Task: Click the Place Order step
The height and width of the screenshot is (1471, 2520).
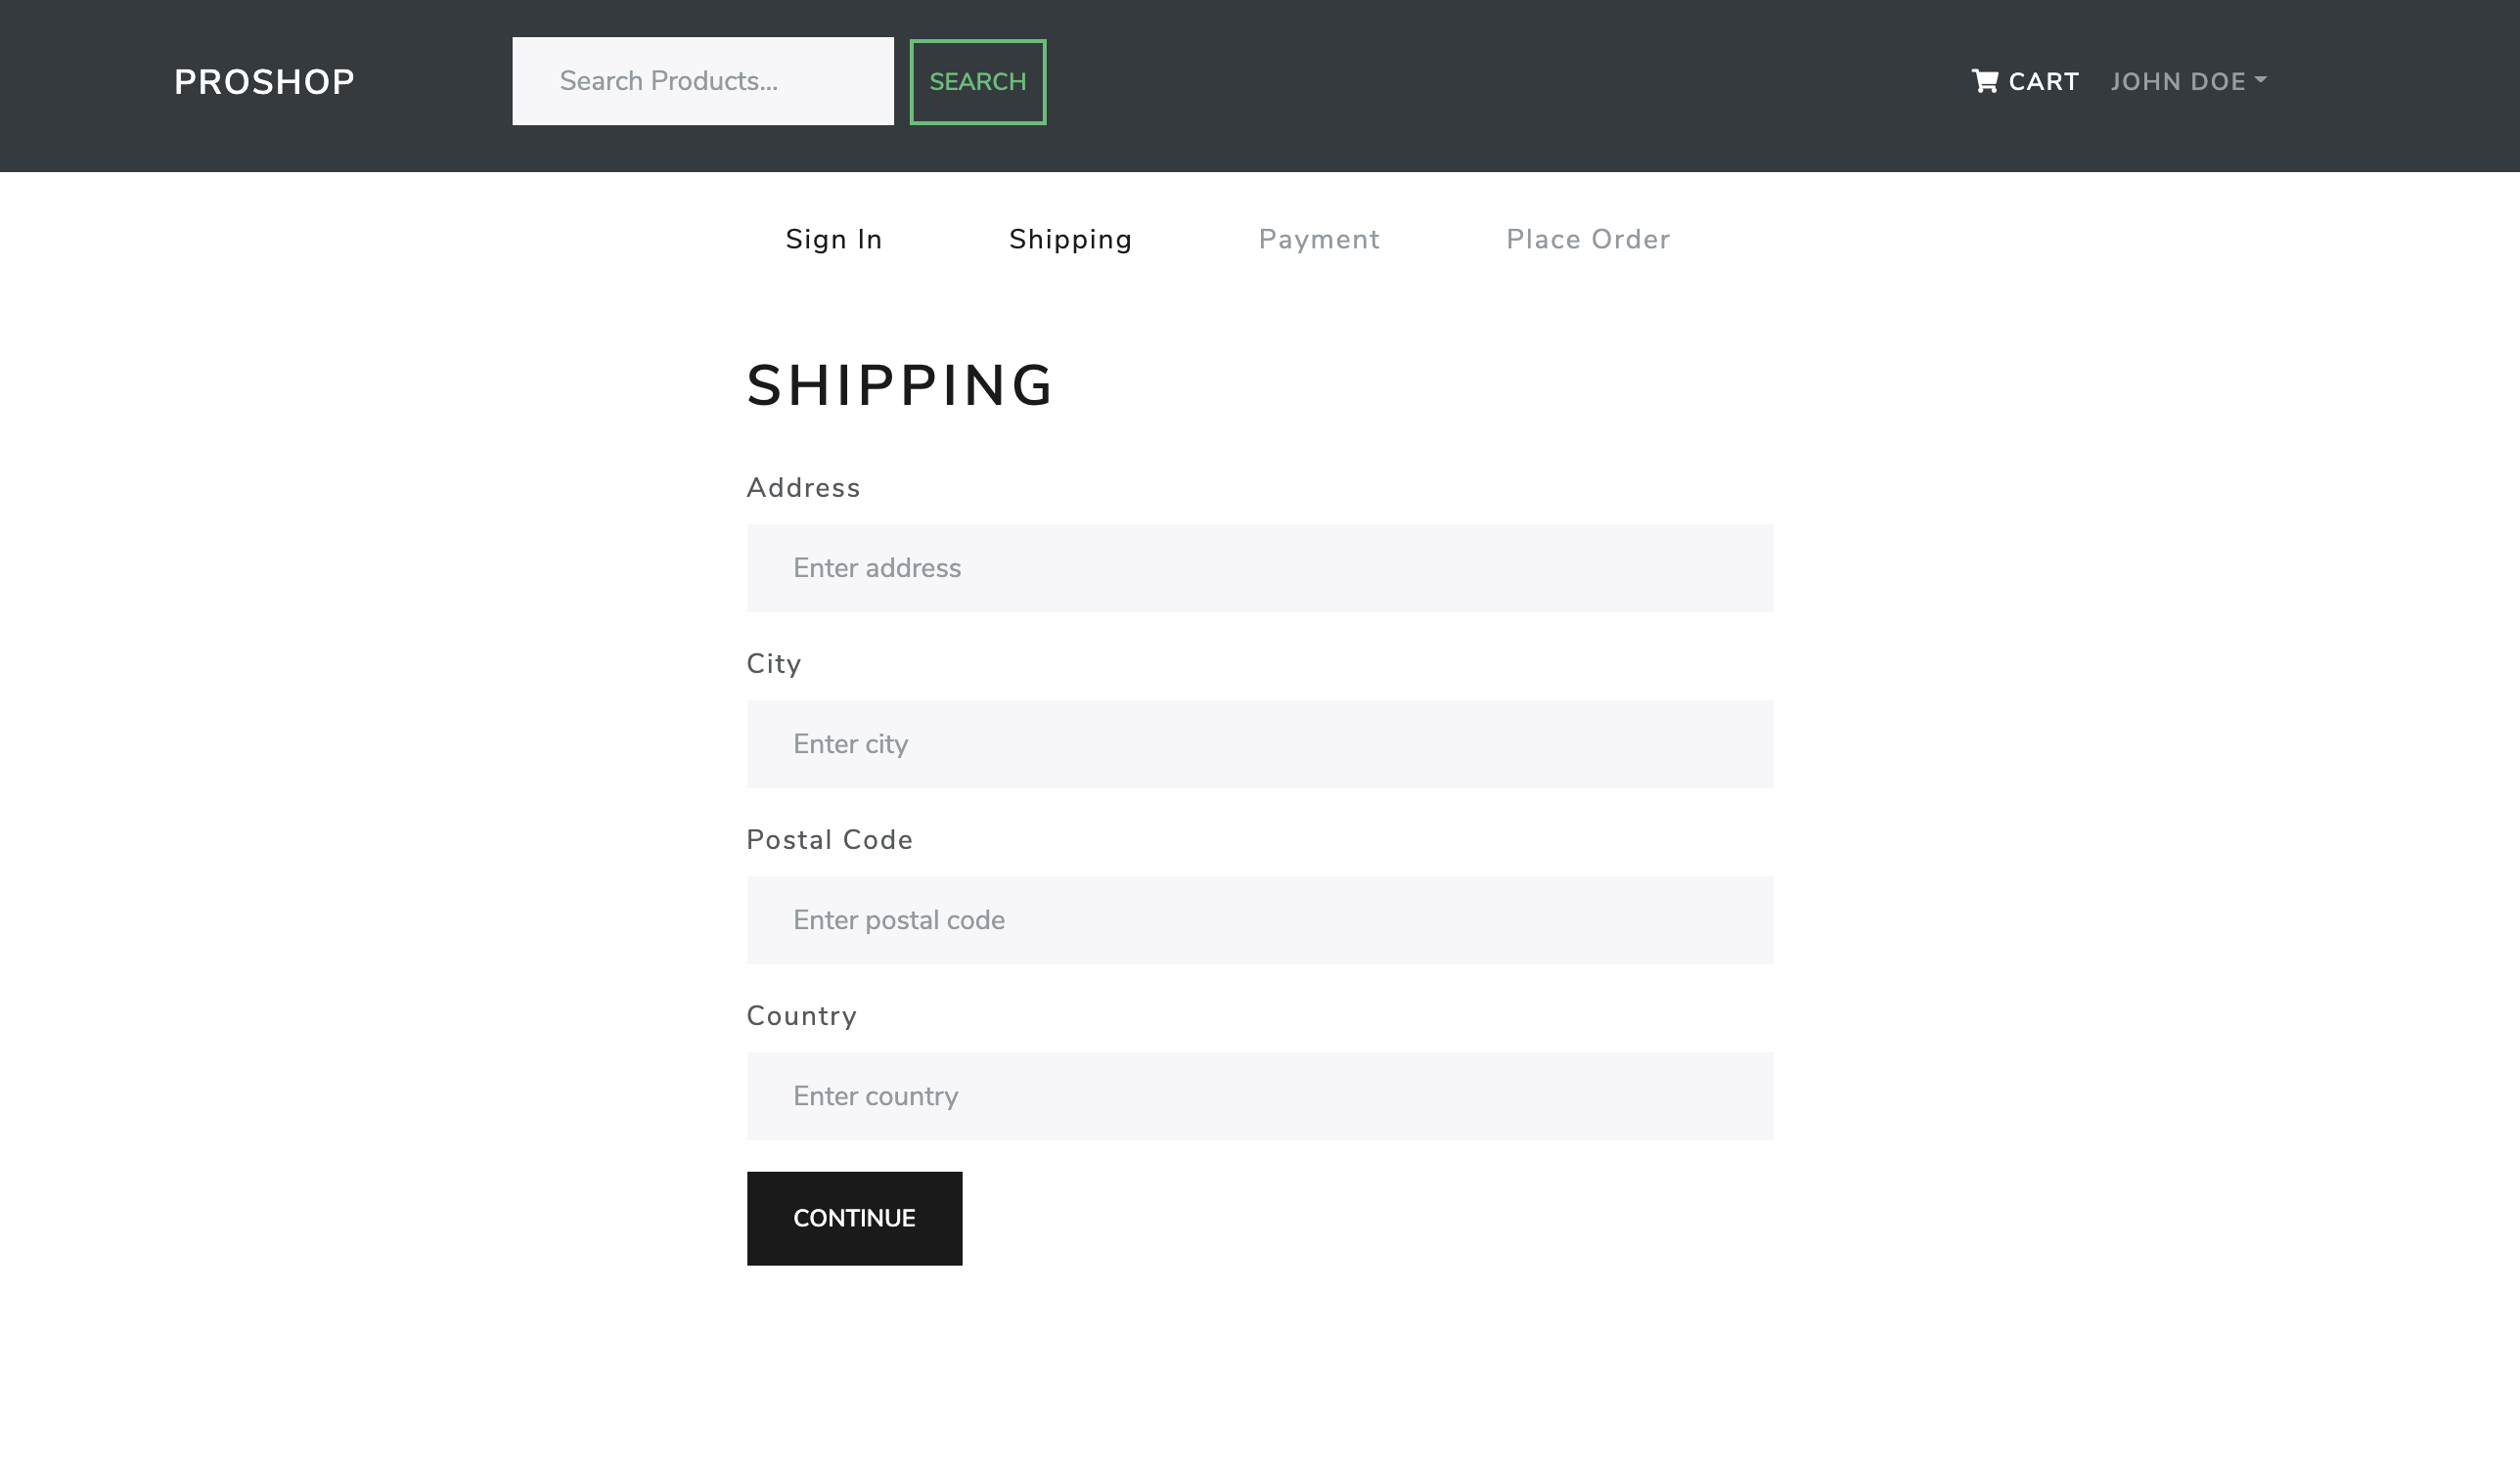Action: (x=1587, y=239)
